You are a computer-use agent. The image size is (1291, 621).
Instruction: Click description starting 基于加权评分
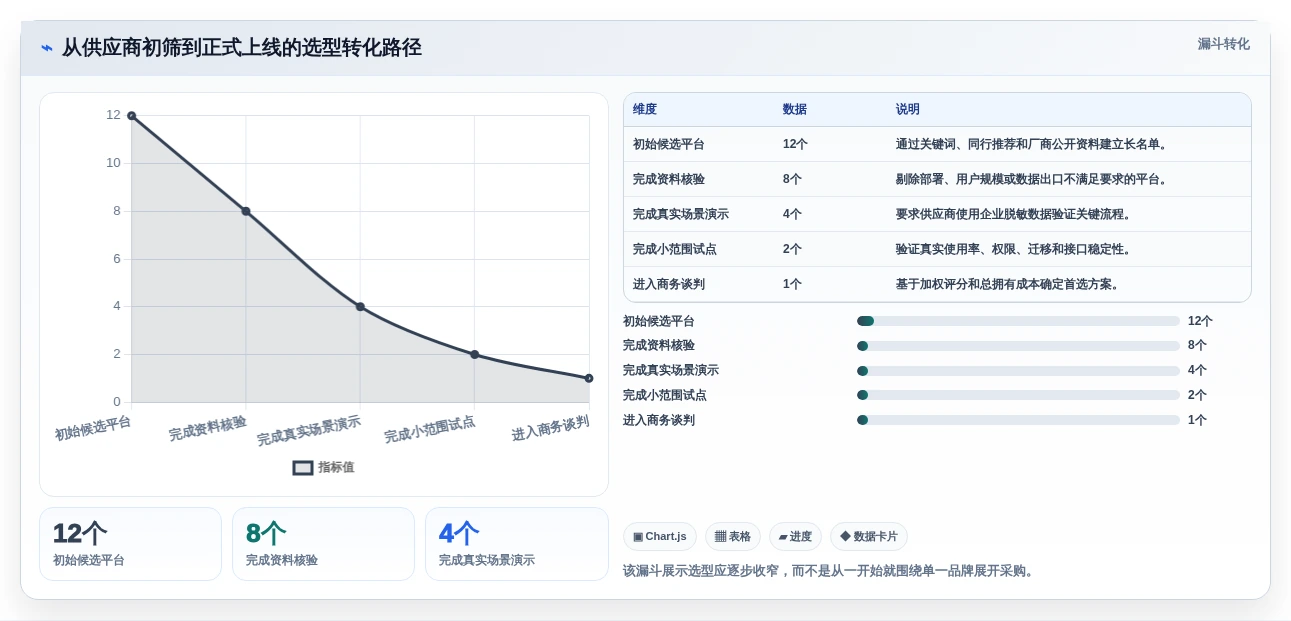click(x=1010, y=284)
